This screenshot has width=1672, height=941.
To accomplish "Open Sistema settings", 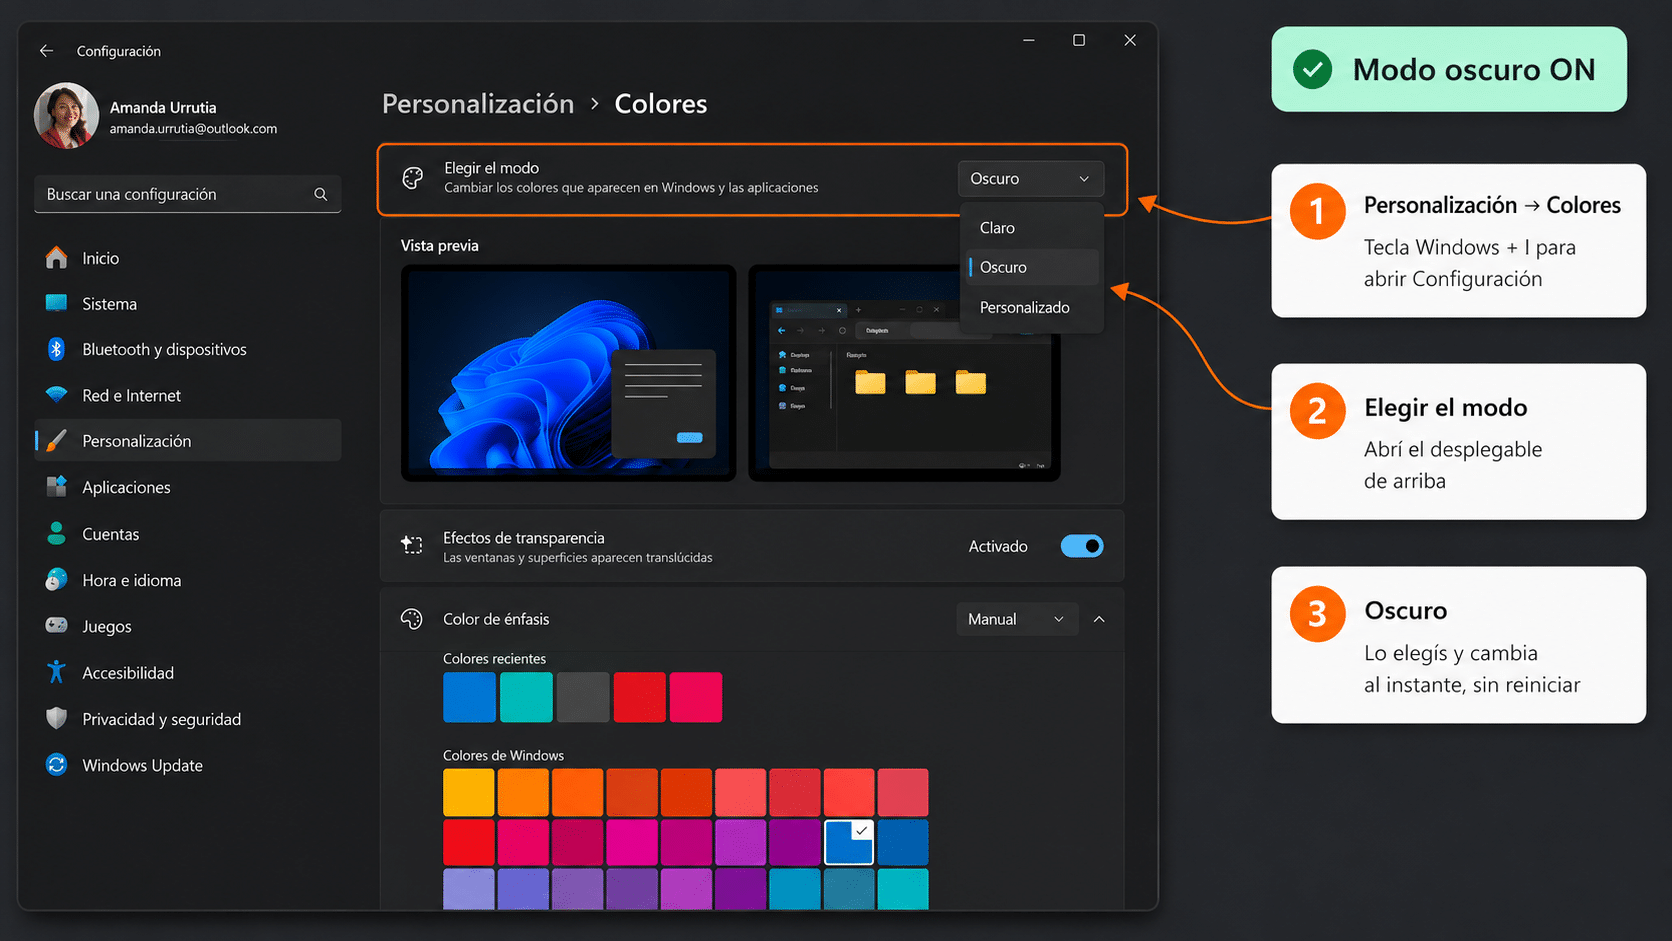I will click(188, 303).
